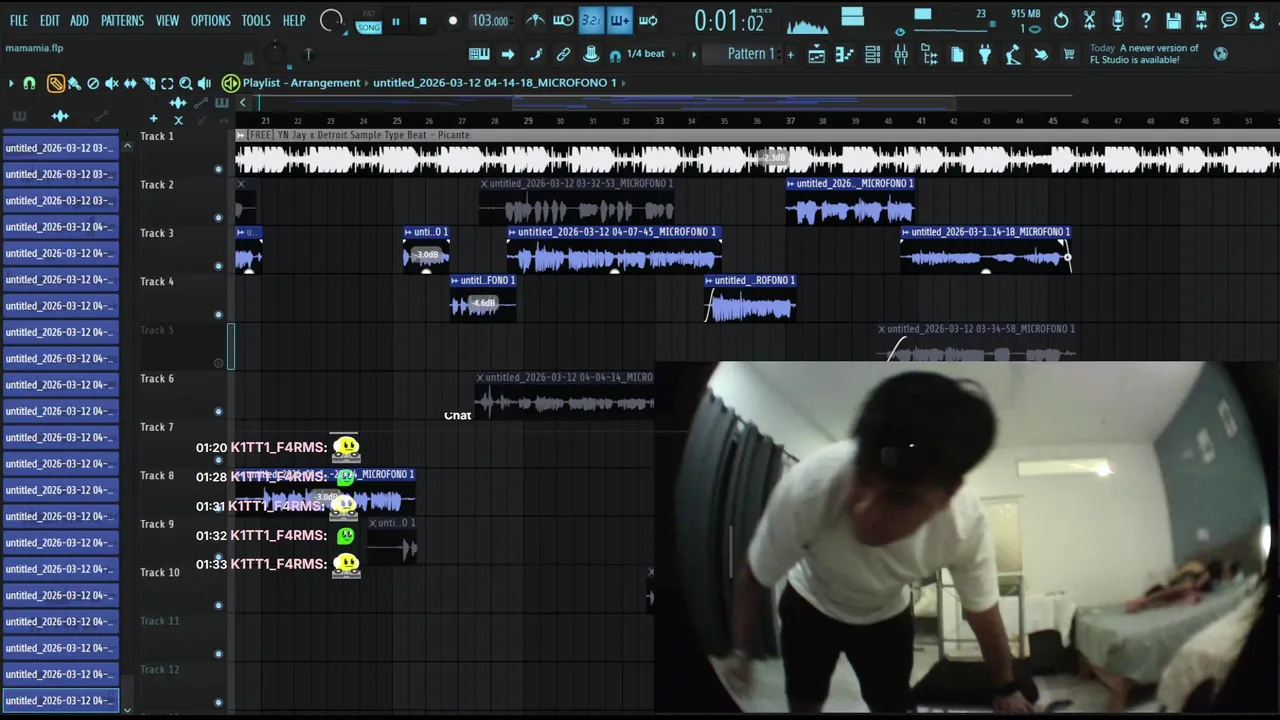Open the OPTIONS menu
This screenshot has width=1280, height=720.
pos(210,20)
